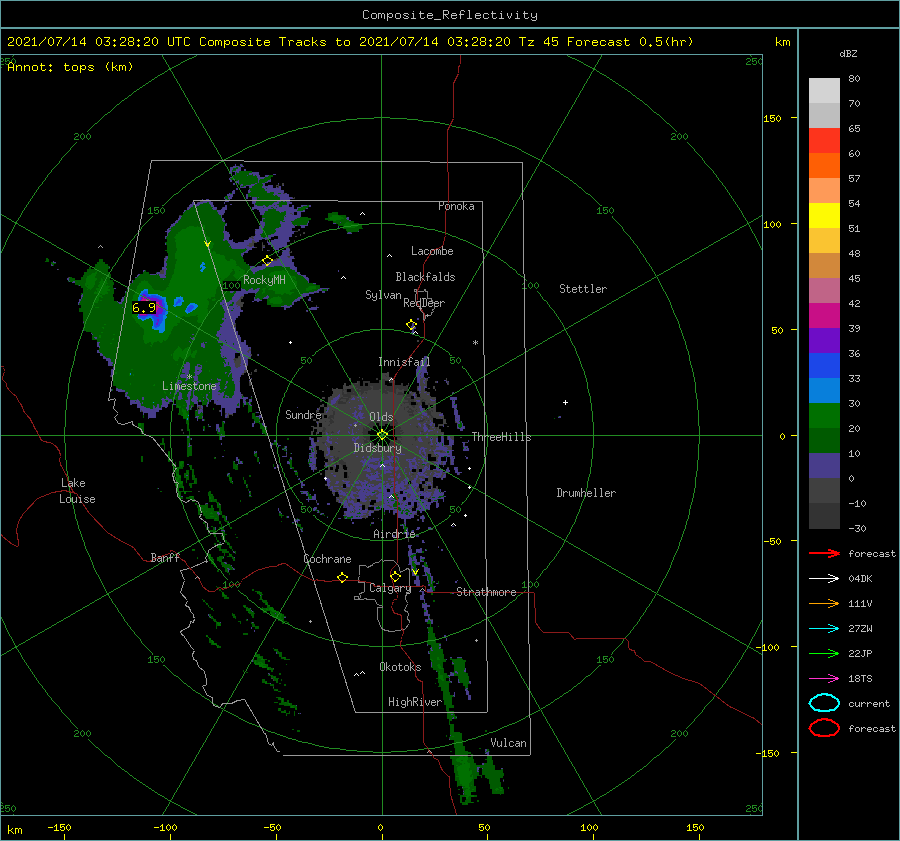Select the Banff label
The width and height of the screenshot is (900, 841).
[x=165, y=557]
